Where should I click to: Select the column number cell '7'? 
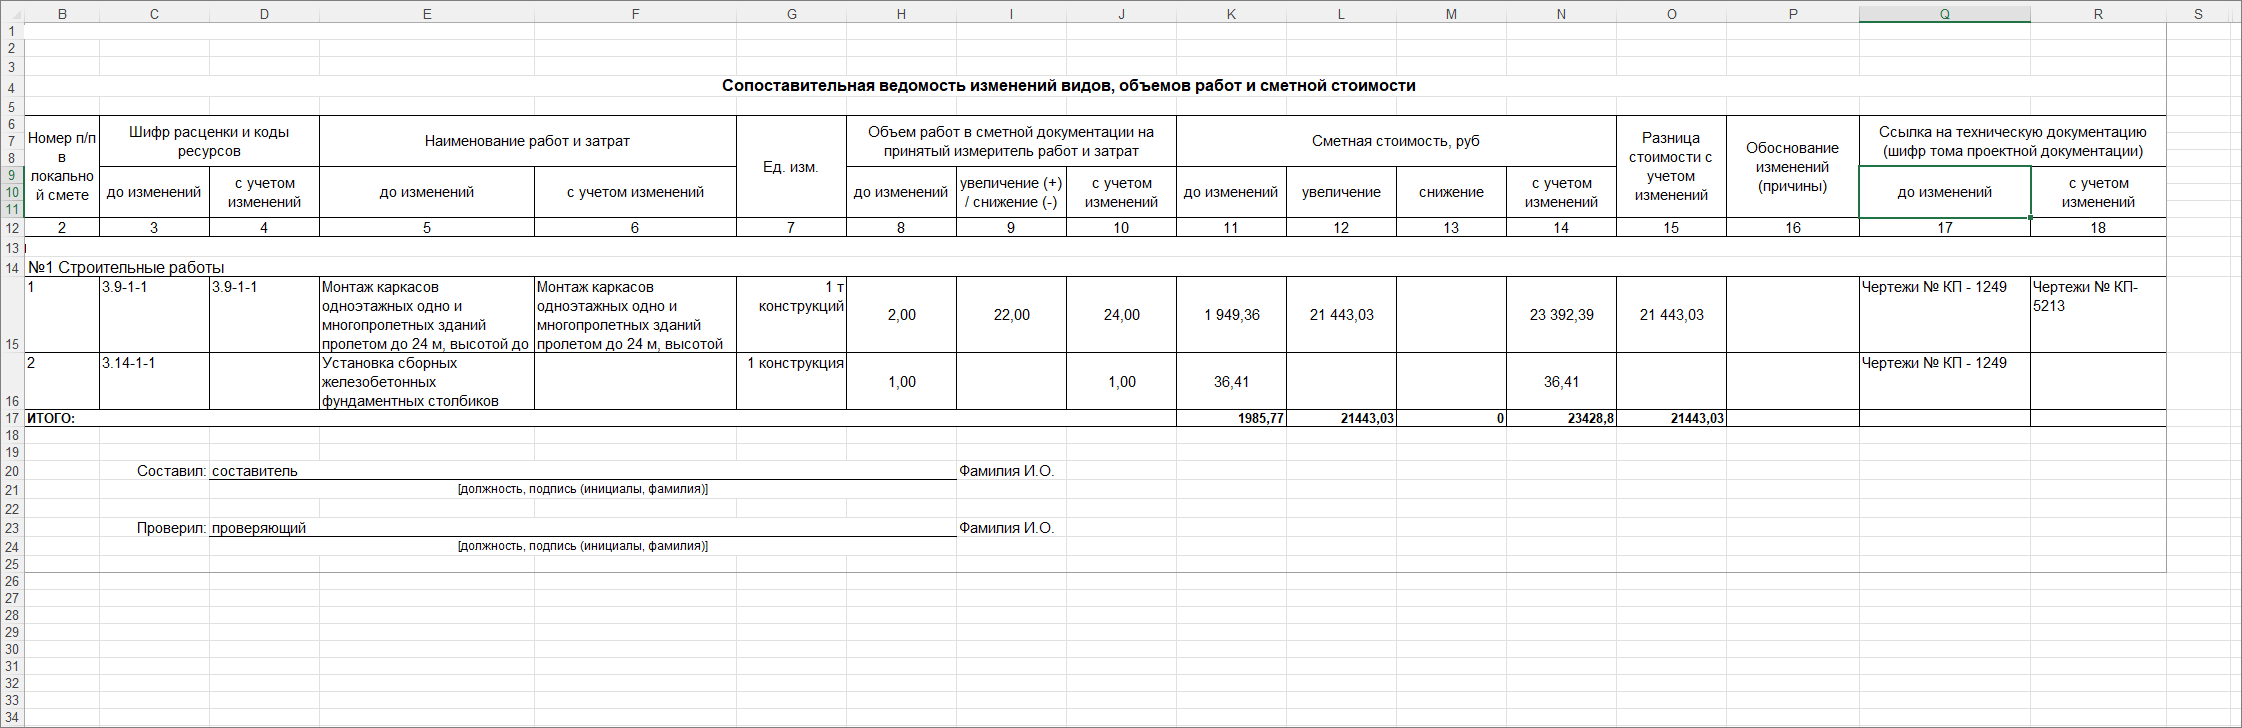pyautogui.click(x=791, y=228)
